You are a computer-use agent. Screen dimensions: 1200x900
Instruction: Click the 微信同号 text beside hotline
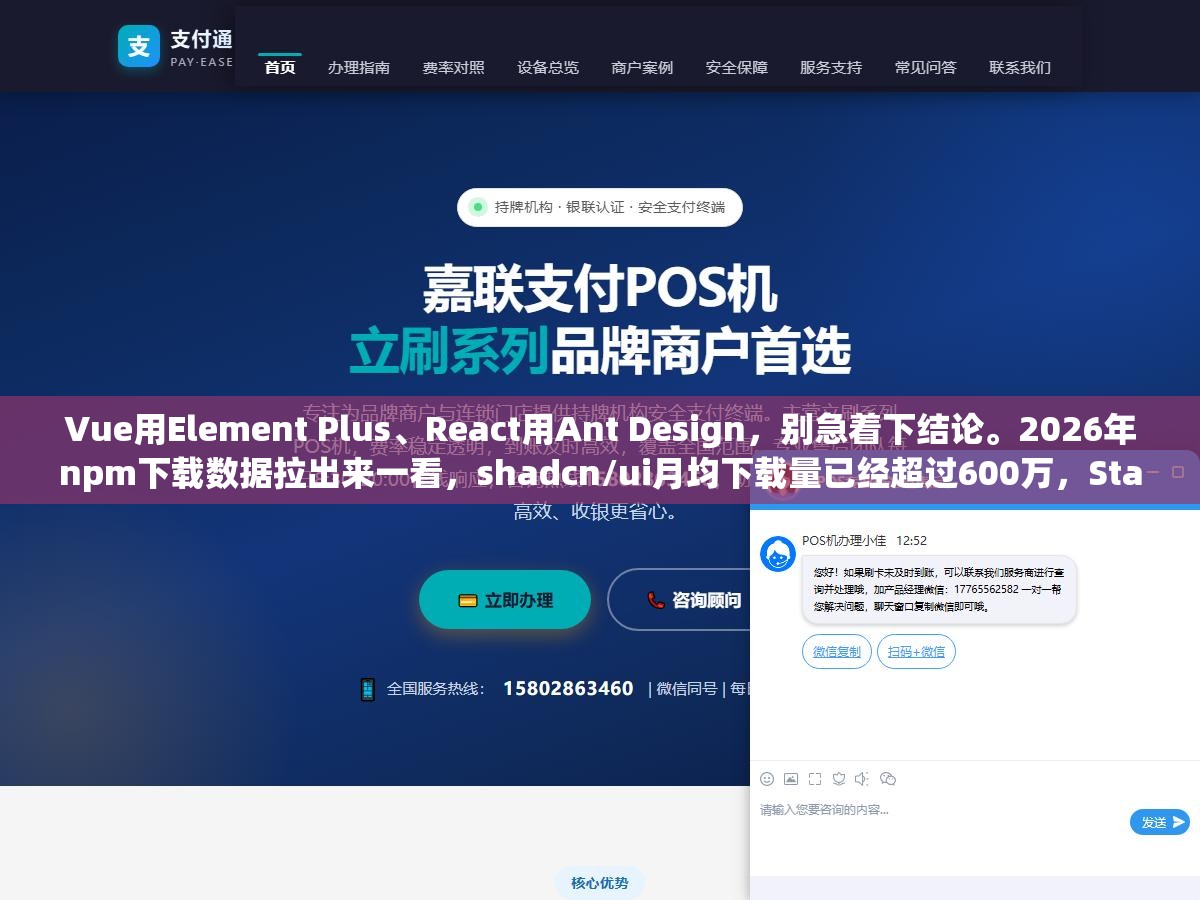tap(688, 688)
